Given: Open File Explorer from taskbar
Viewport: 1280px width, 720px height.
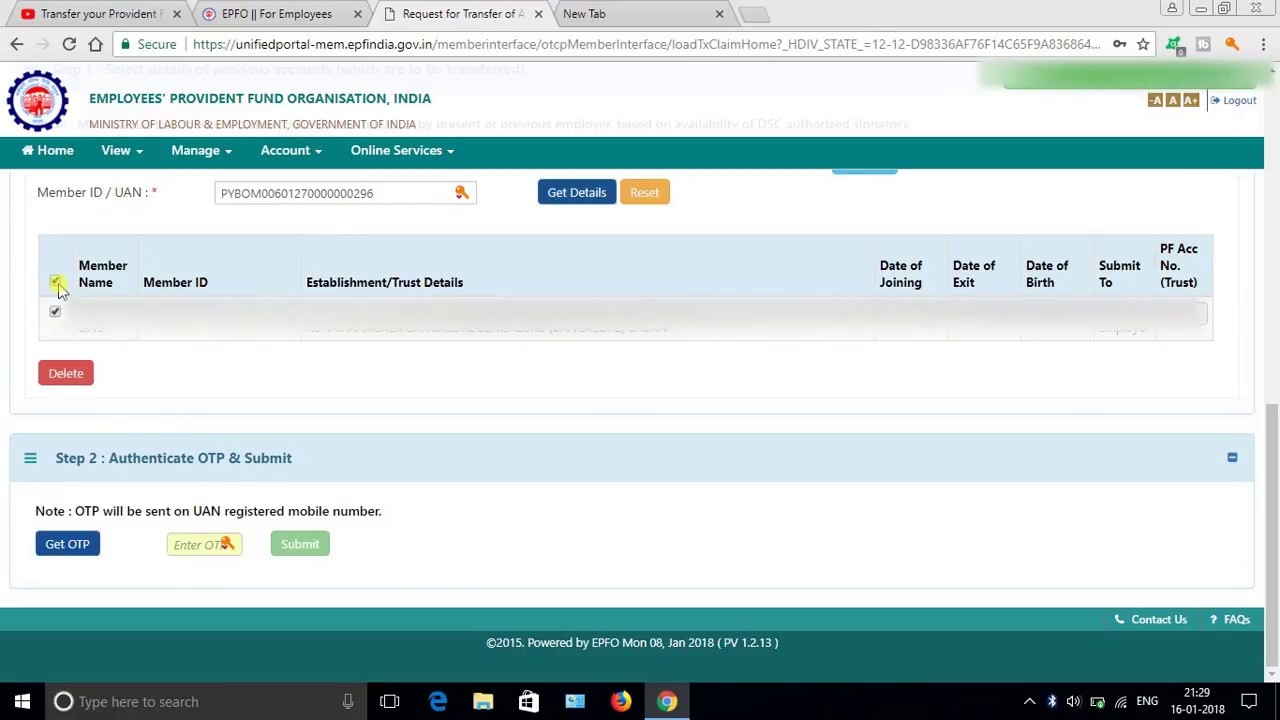Looking at the screenshot, I should coord(483,701).
